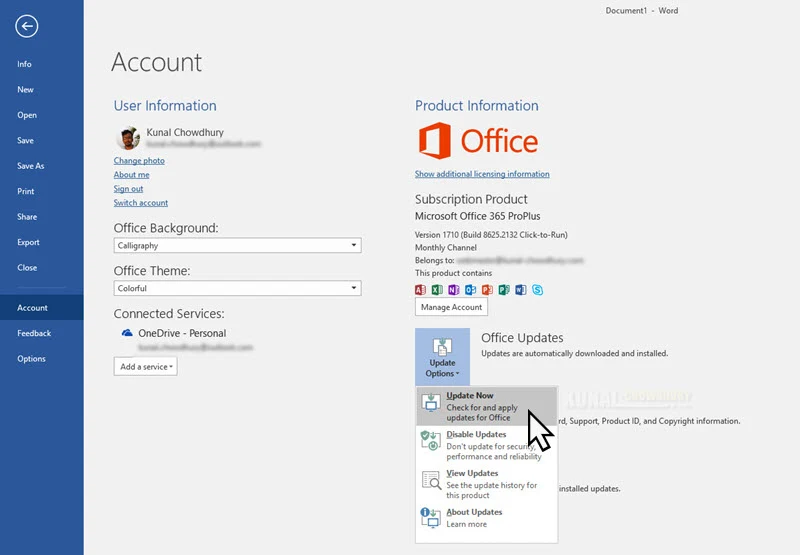This screenshot has height=555, width=800.
Task: Click the OneNote app icon
Action: click(x=454, y=290)
